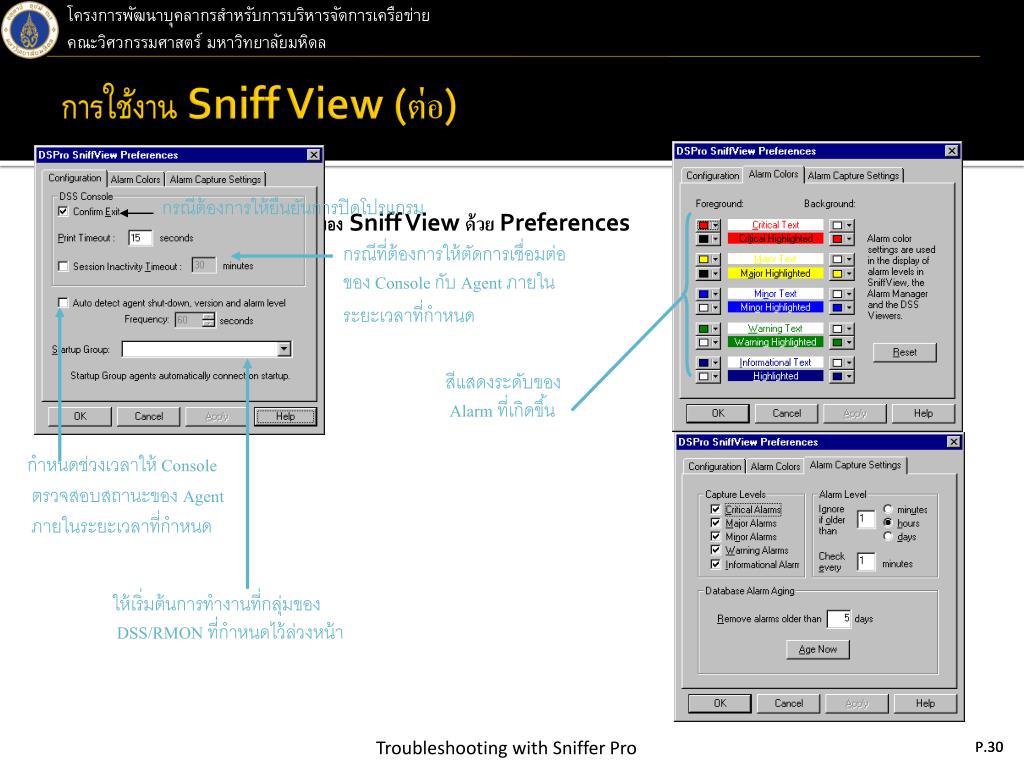This screenshot has width=1024, height=768.
Task: Click Help in the Configuration tab dialog
Action: pos(285,416)
